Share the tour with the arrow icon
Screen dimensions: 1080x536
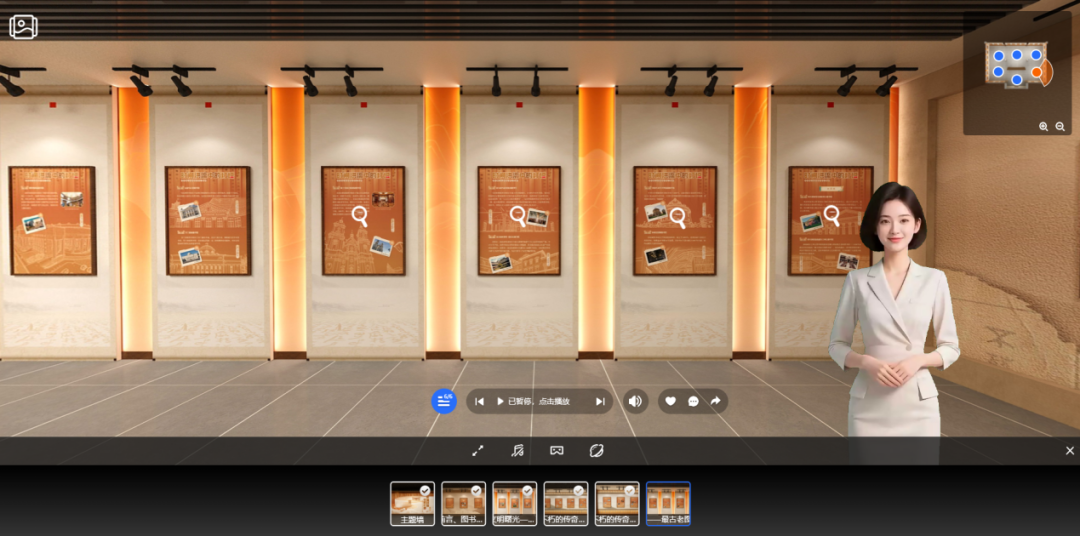[x=716, y=401]
